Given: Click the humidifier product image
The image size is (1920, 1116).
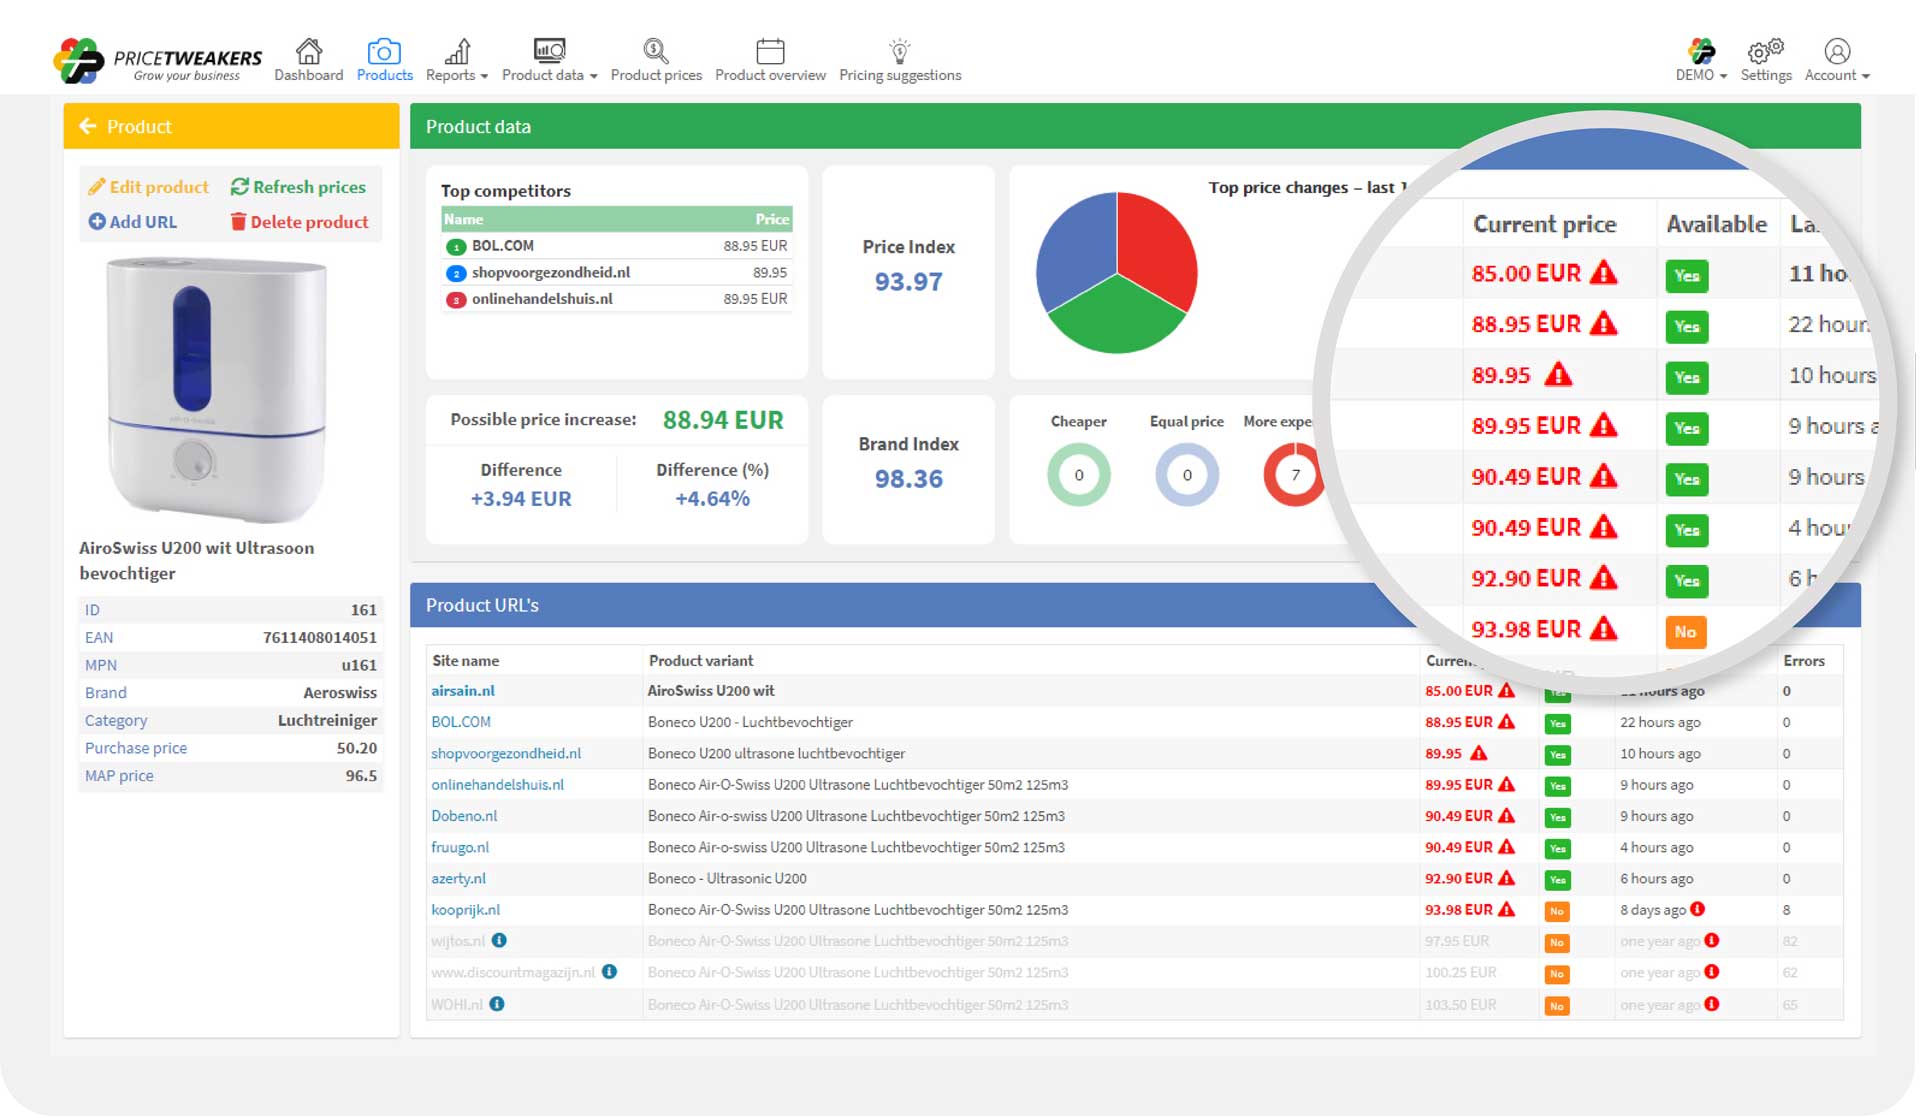Looking at the screenshot, I should pyautogui.click(x=217, y=388).
